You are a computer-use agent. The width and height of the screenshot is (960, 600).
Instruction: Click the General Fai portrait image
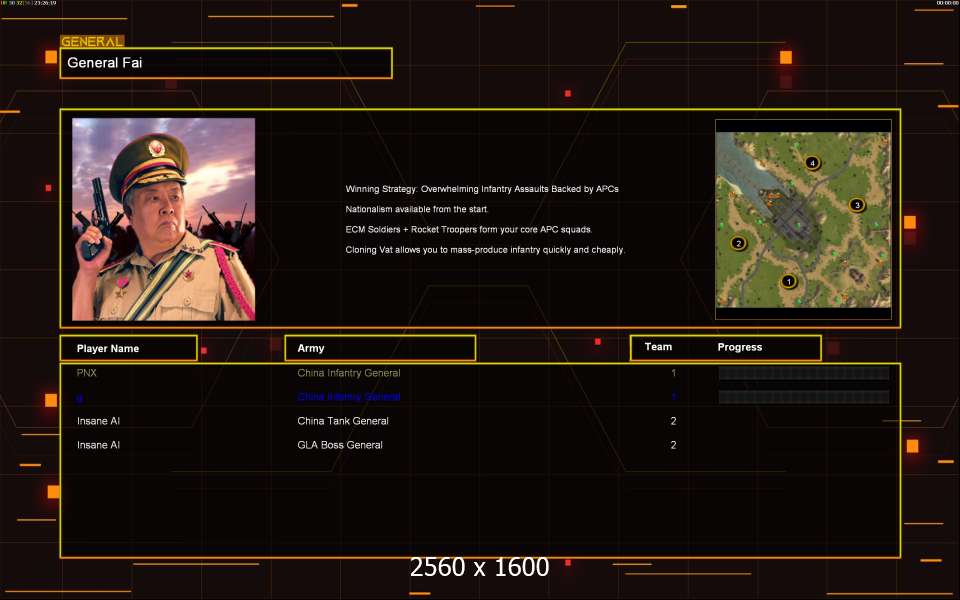pos(163,219)
